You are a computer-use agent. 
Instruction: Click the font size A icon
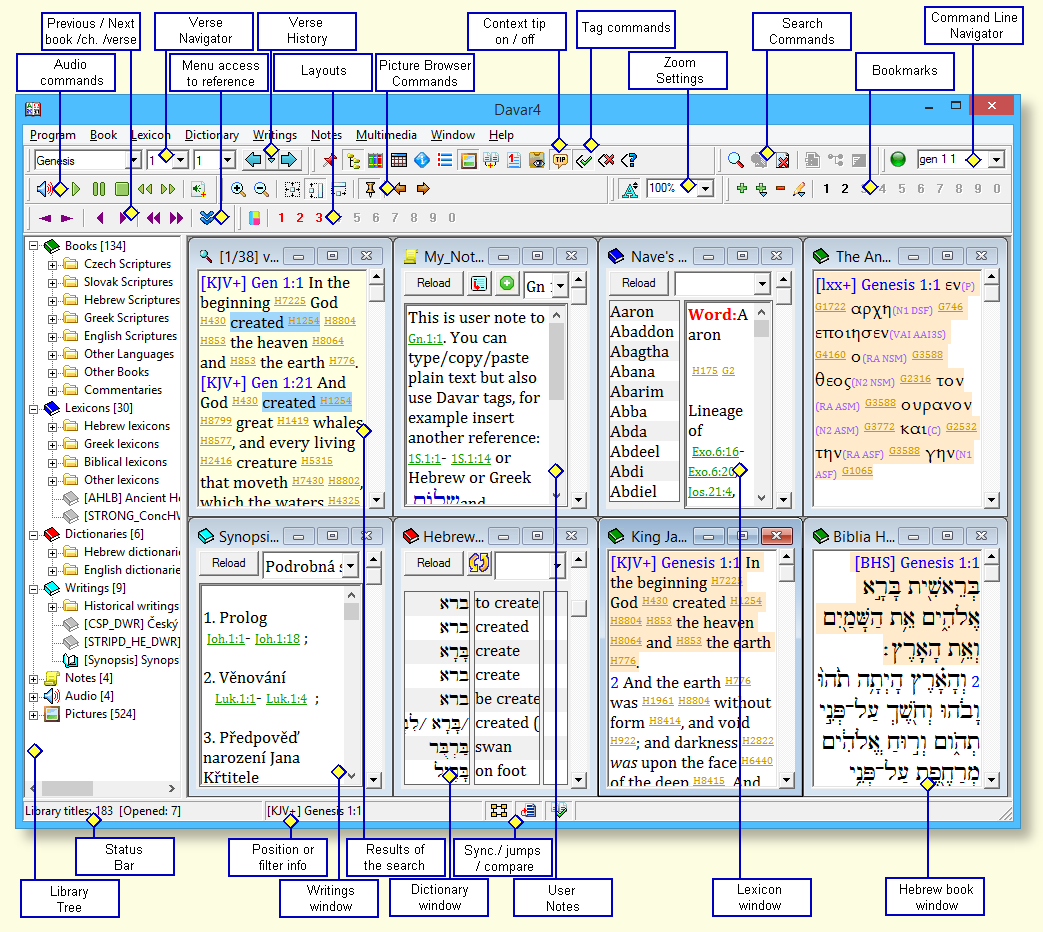(630, 189)
